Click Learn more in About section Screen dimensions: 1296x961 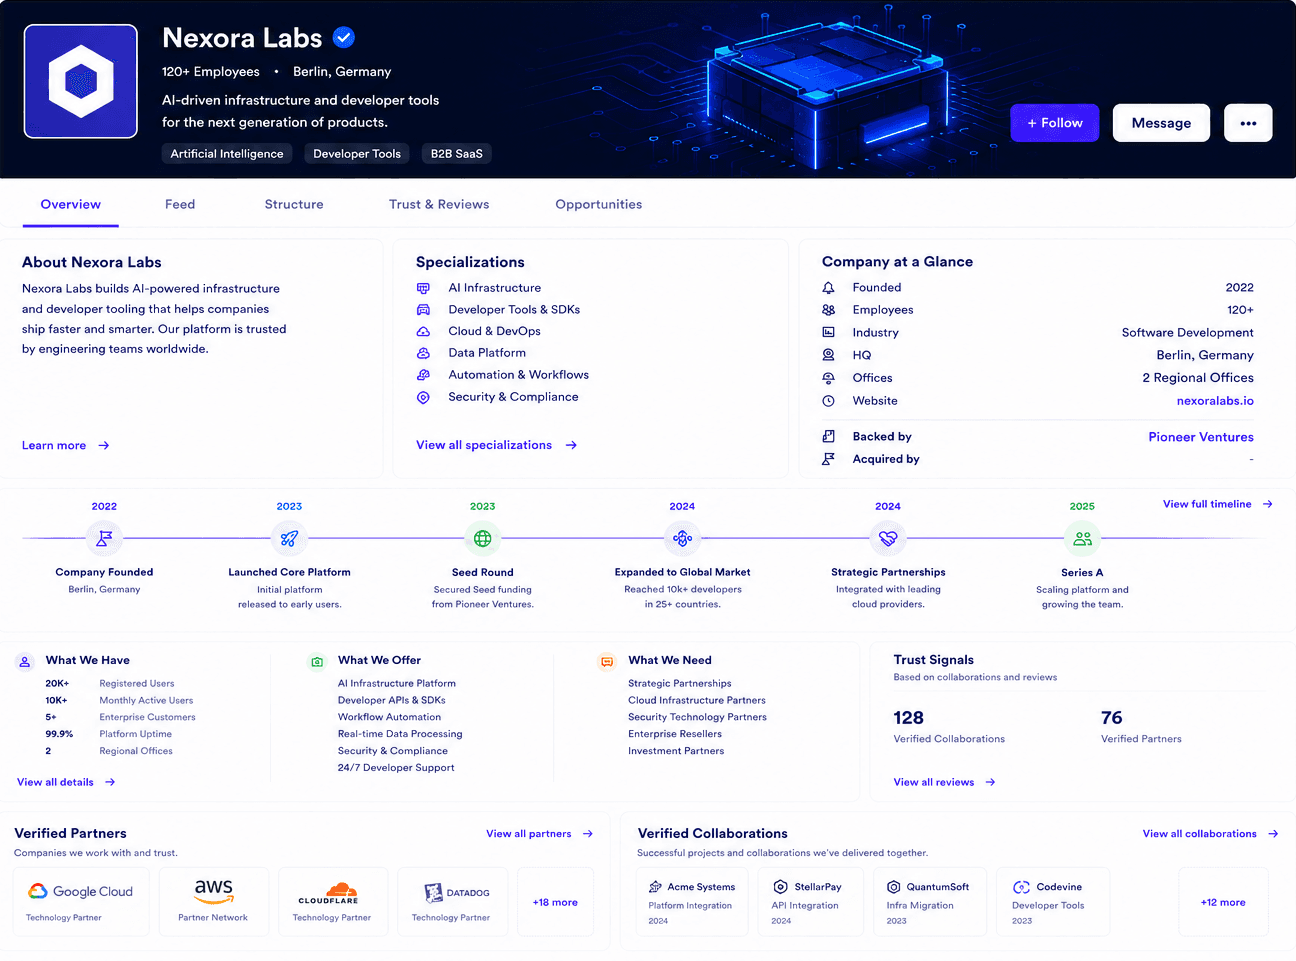[66, 446]
